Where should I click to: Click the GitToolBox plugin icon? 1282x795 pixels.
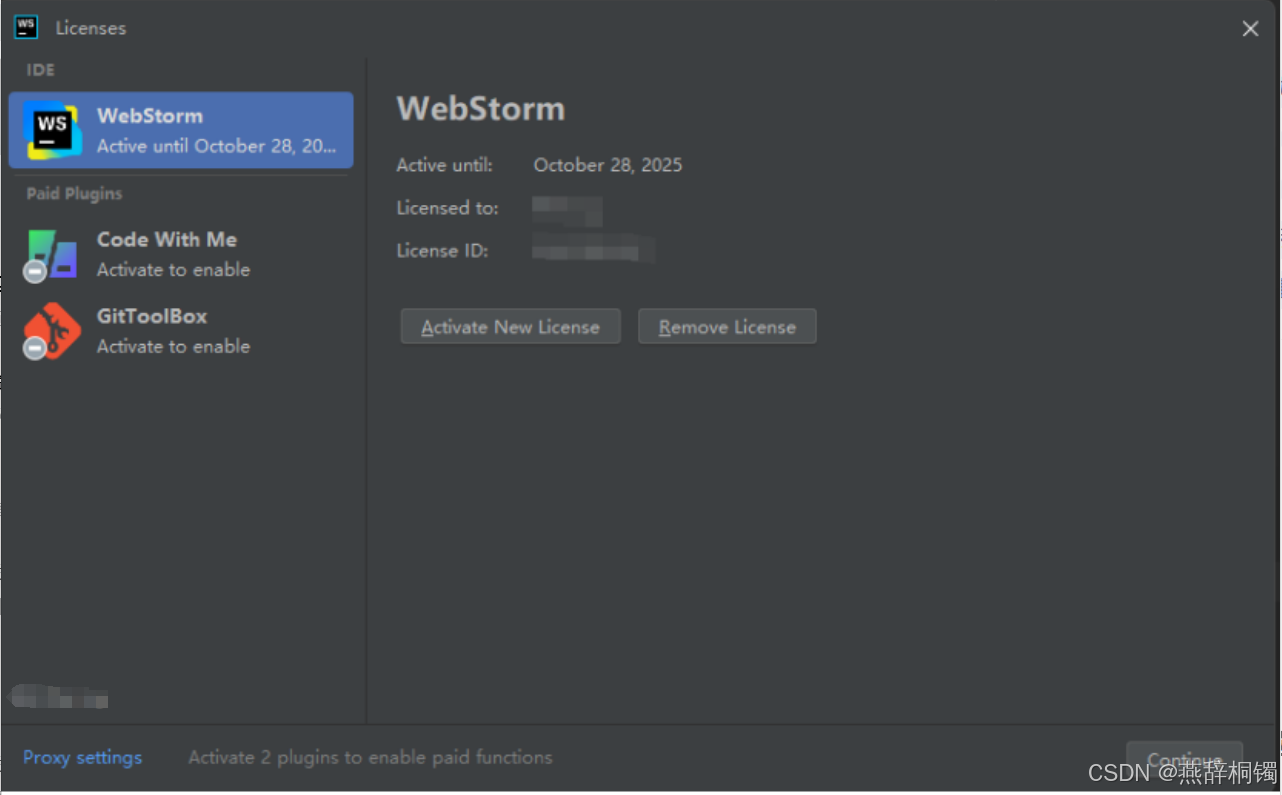click(50, 331)
